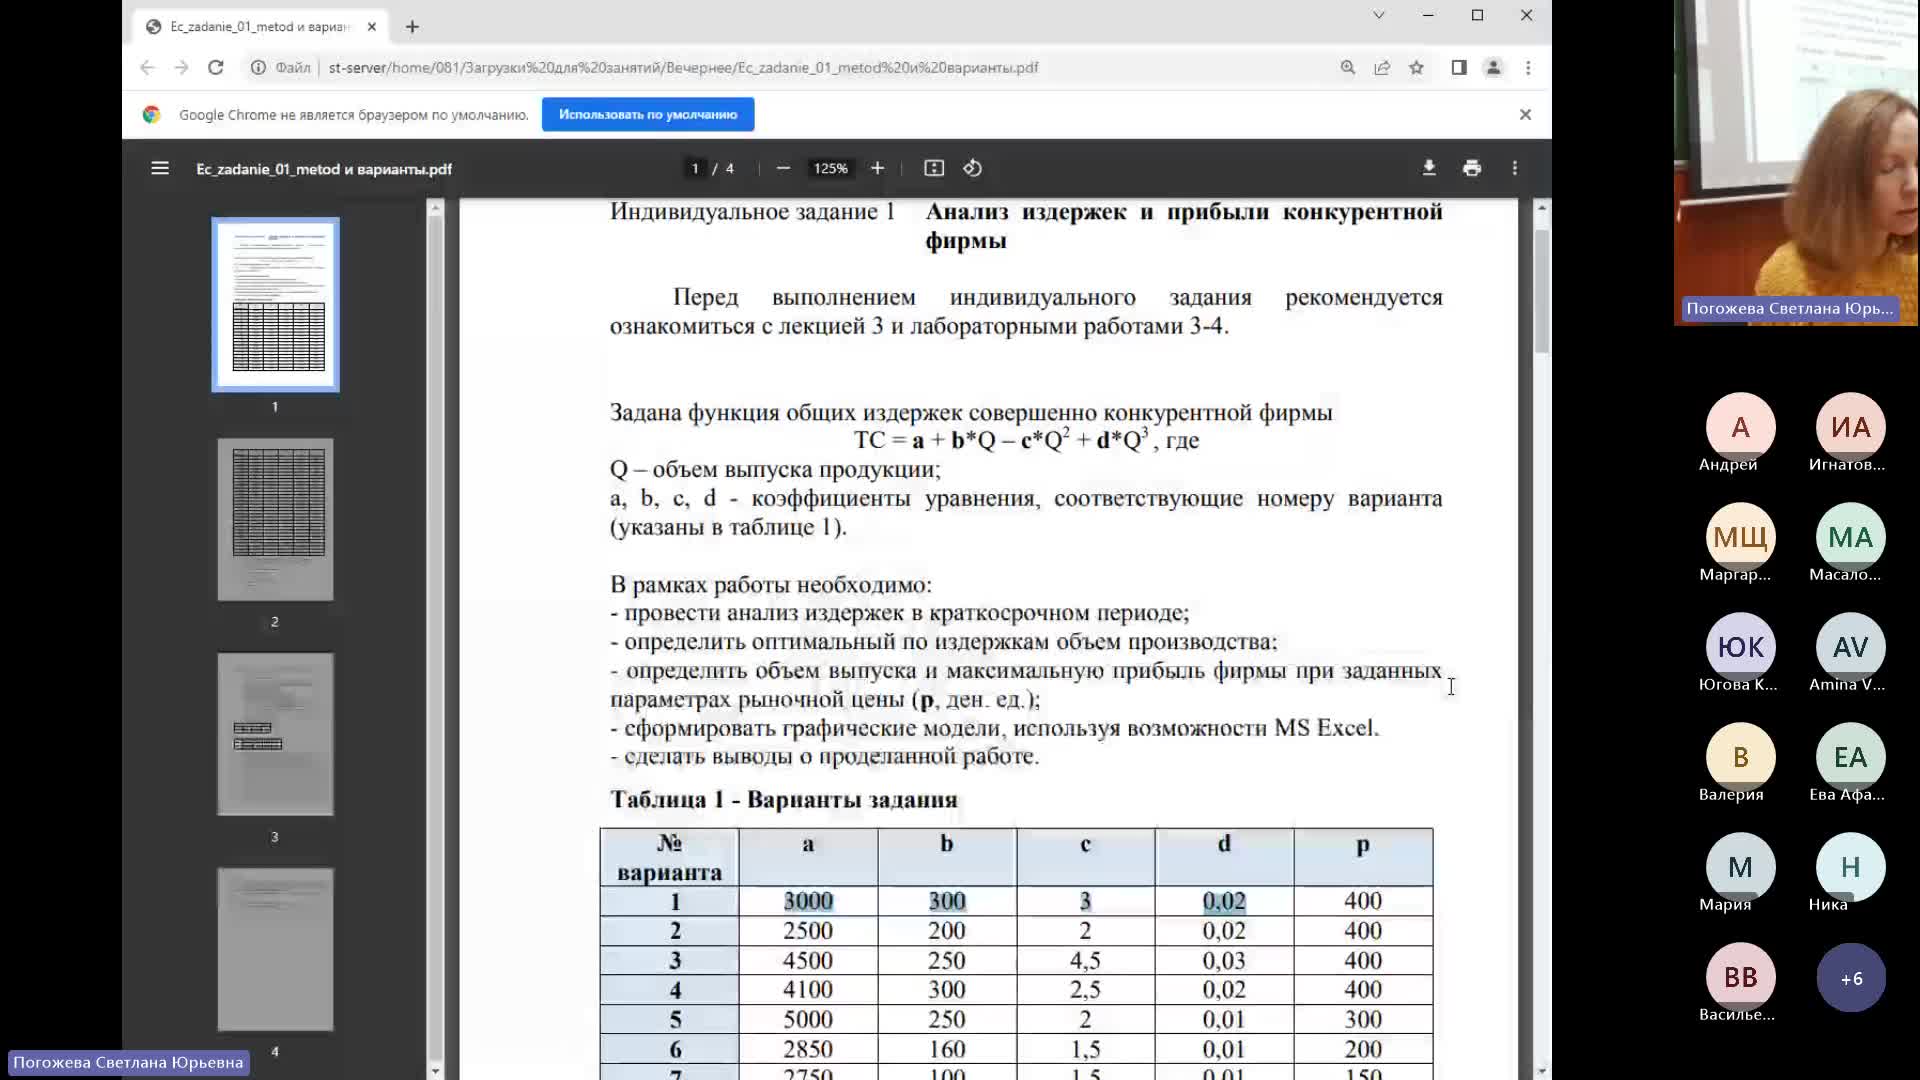This screenshot has width=1920, height=1080.
Task: Select participant avatar МЩ Маргар
Action: (1740, 537)
